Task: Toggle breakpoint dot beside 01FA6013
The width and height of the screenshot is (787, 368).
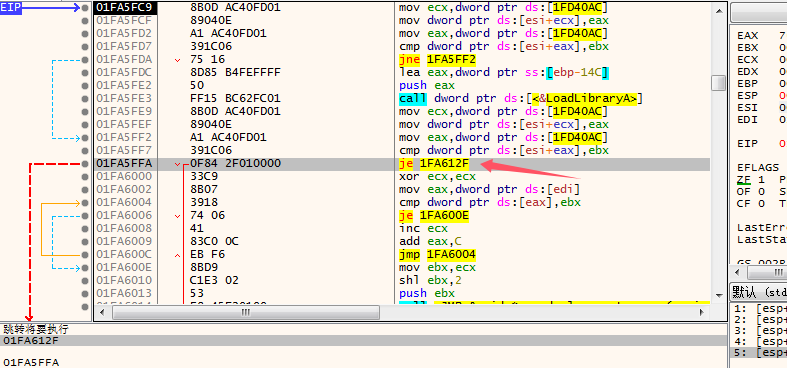Action: pos(85,293)
